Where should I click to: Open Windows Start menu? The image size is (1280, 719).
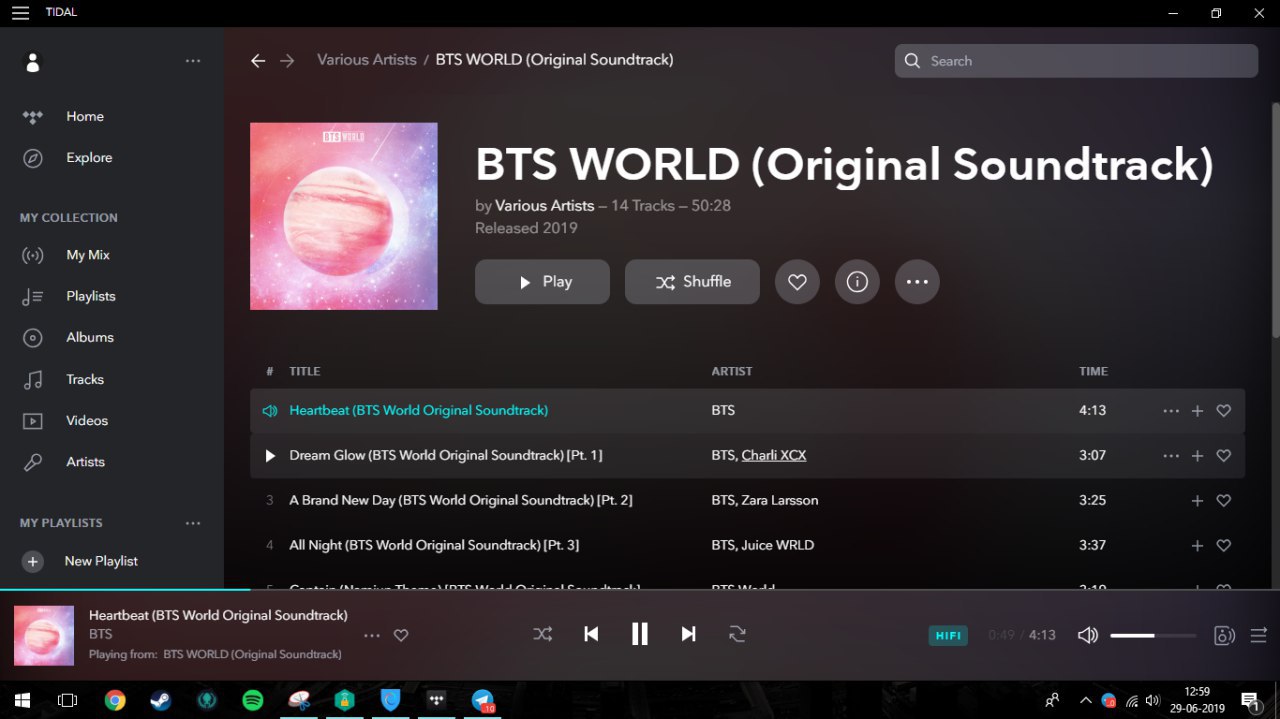pyautogui.click(x=21, y=701)
